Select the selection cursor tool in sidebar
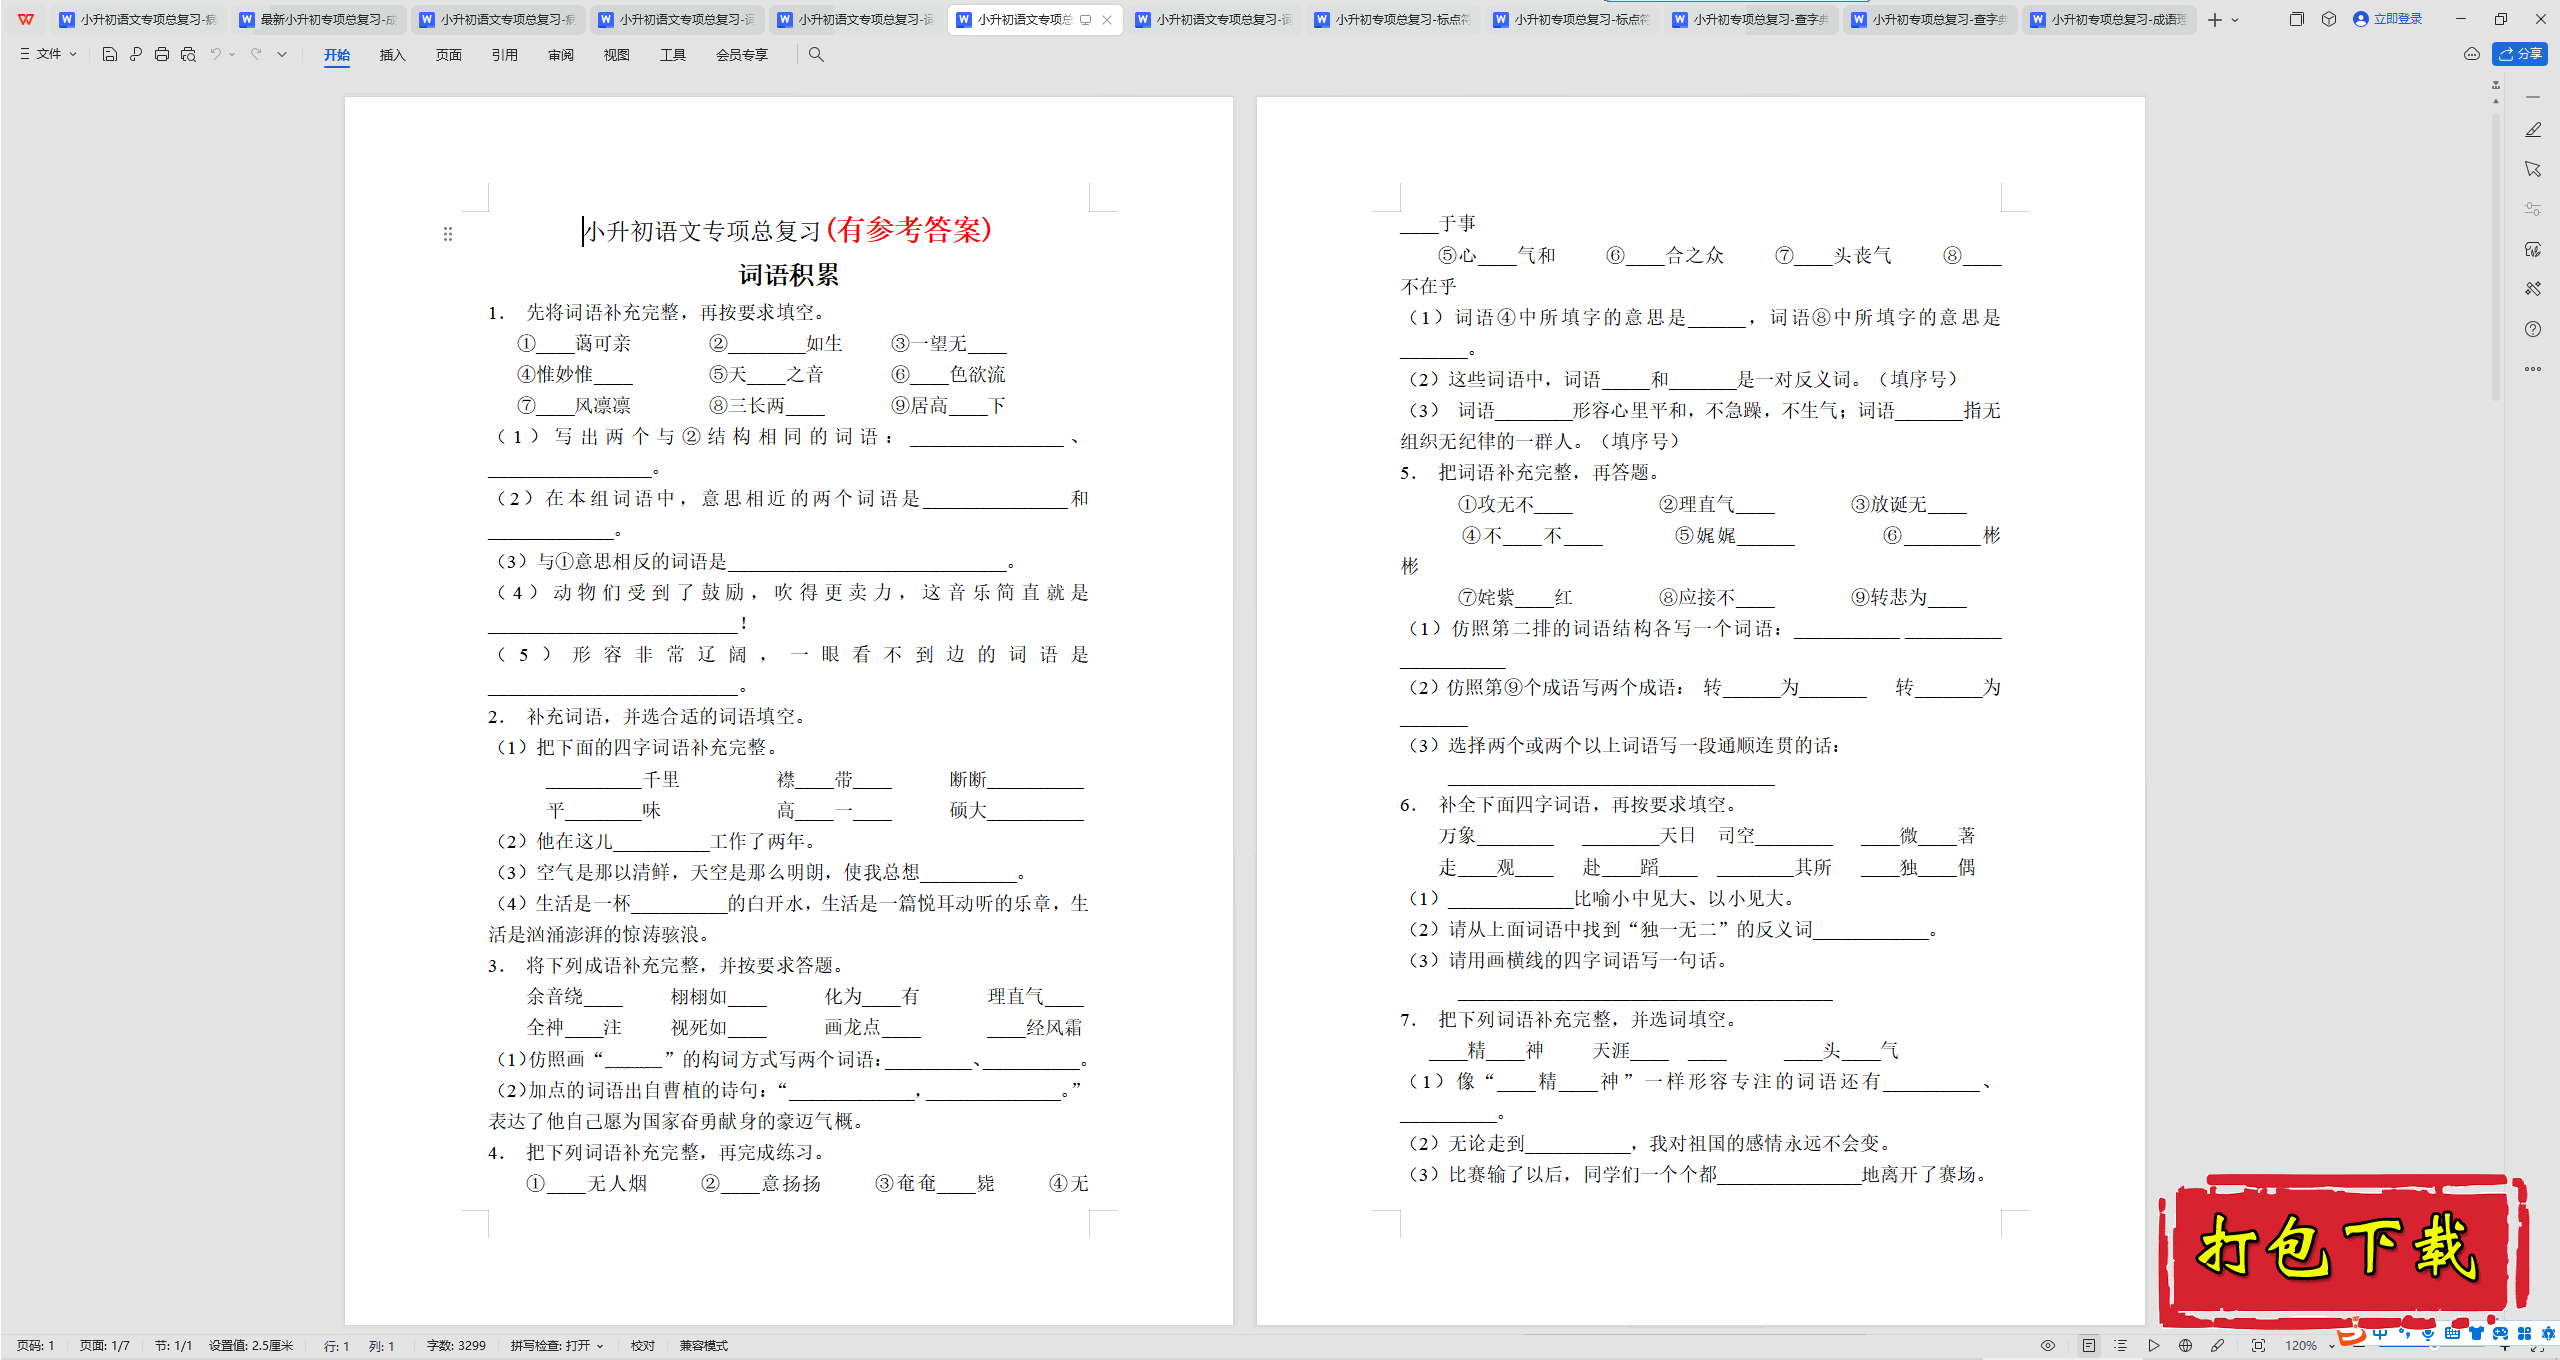This screenshot has height=1360, width=2560. pyautogui.click(x=2533, y=169)
